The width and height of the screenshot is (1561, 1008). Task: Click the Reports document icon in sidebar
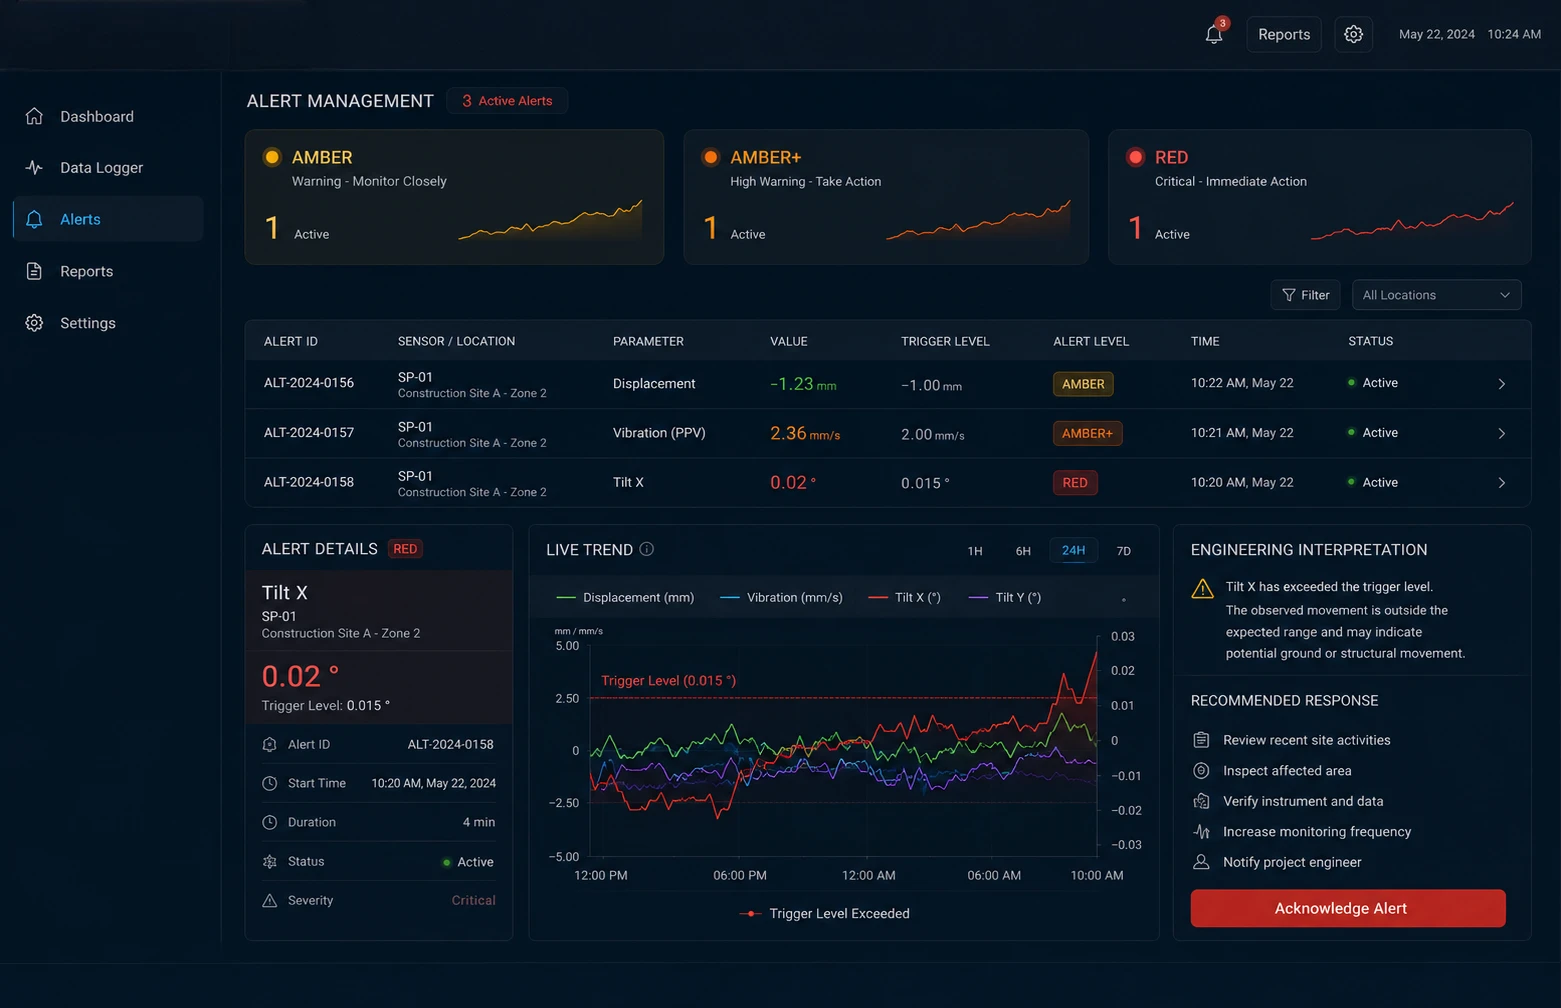tap(34, 271)
